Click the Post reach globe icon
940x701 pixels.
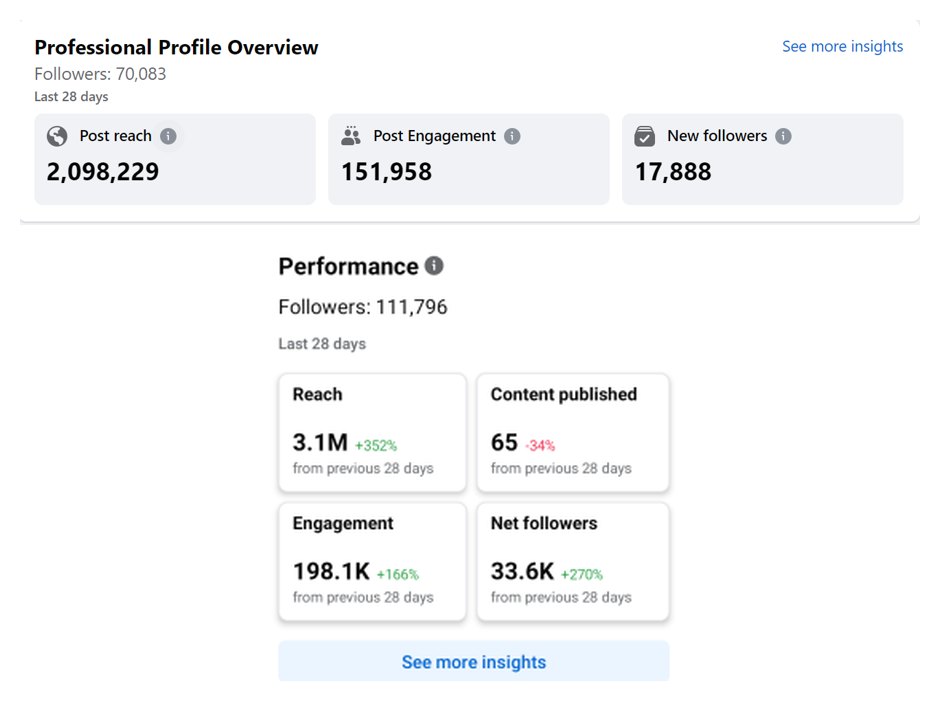click(x=57, y=136)
